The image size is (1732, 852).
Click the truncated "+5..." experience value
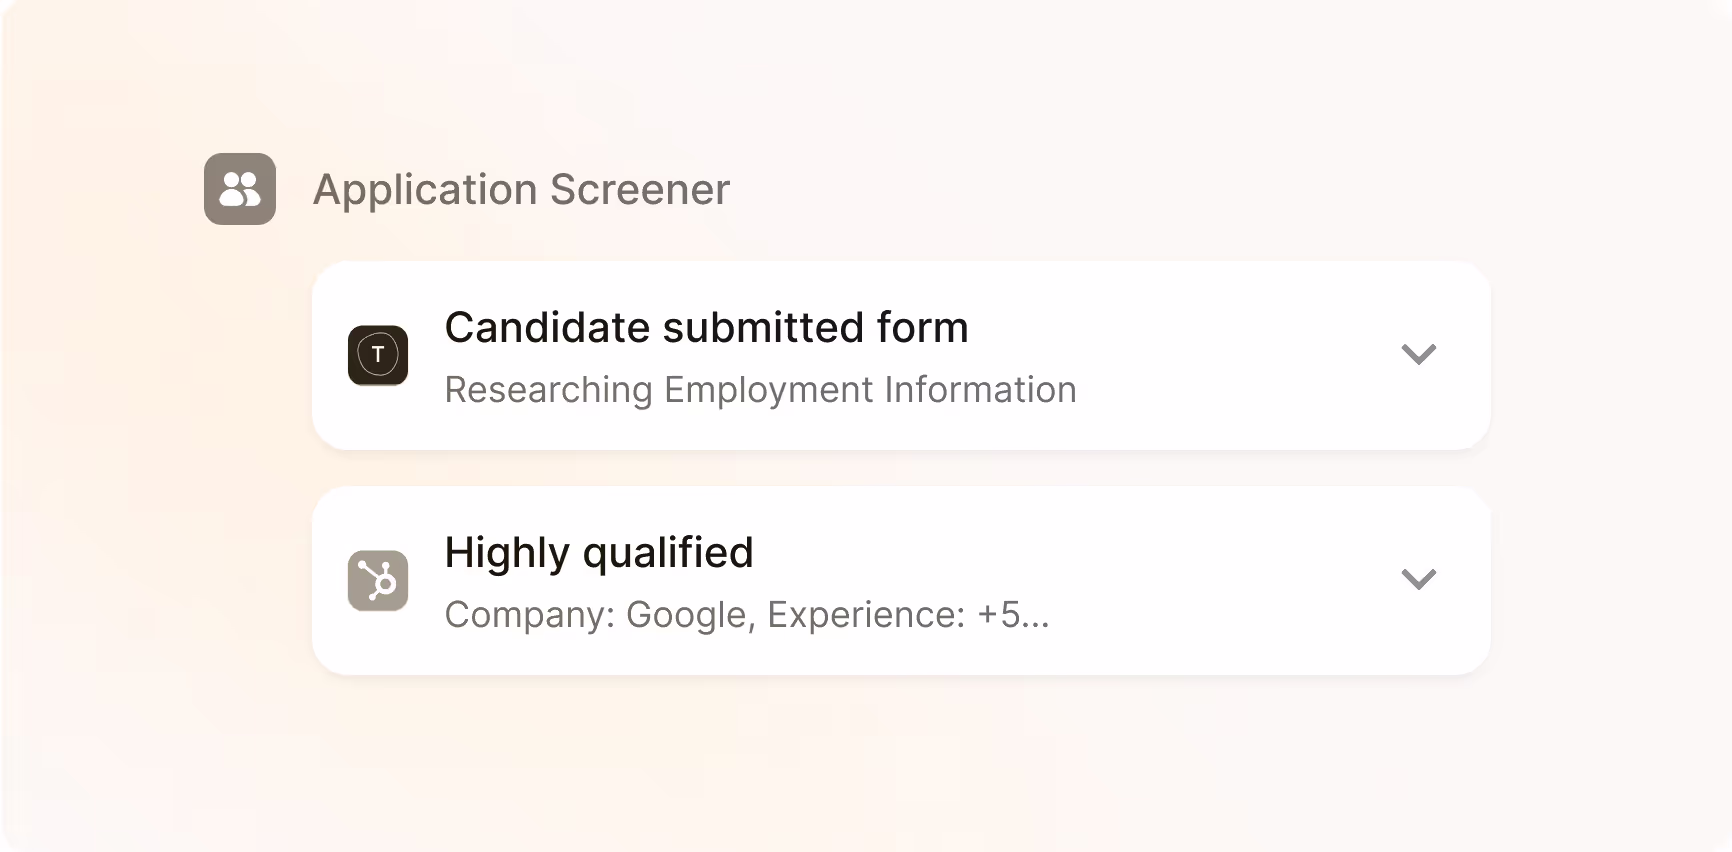pyautogui.click(x=1013, y=615)
